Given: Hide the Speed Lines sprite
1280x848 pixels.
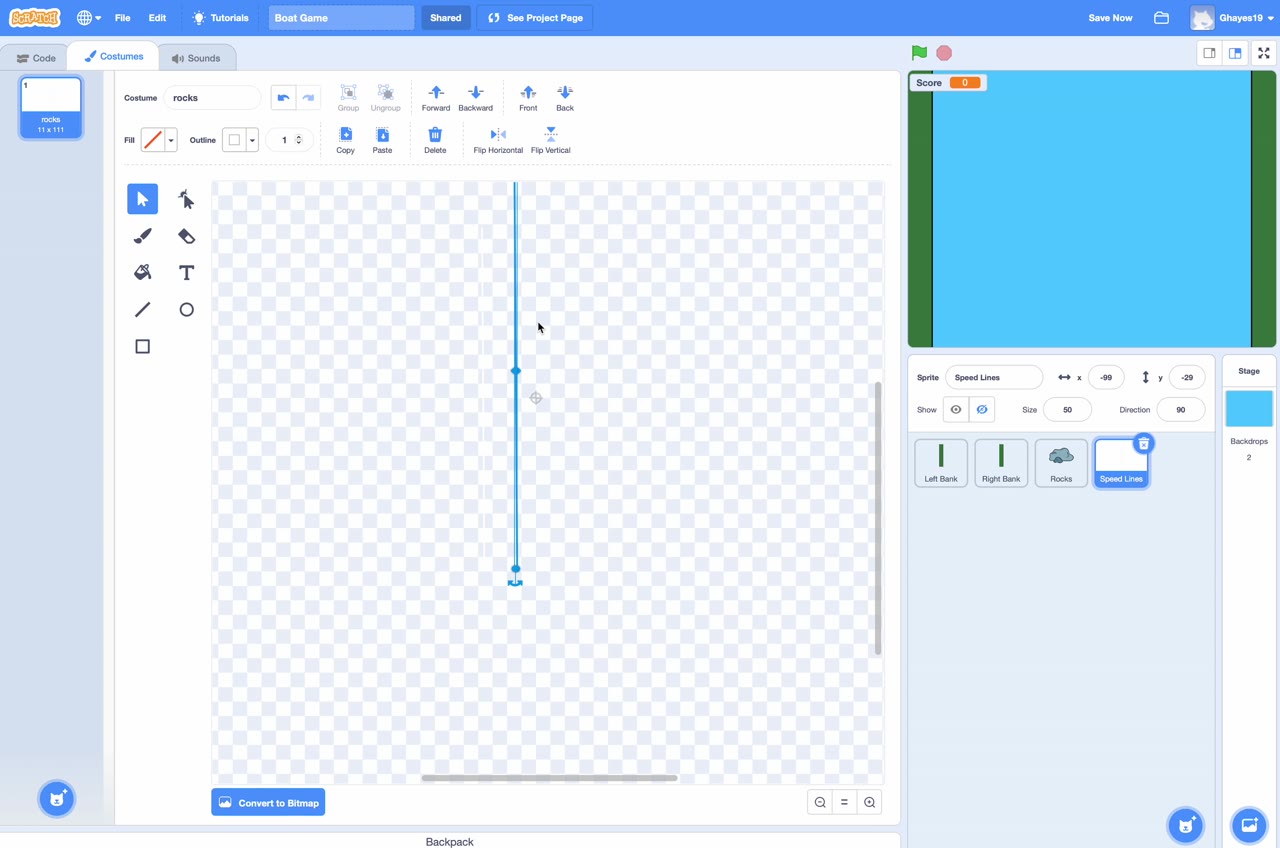Looking at the screenshot, I should [x=981, y=409].
